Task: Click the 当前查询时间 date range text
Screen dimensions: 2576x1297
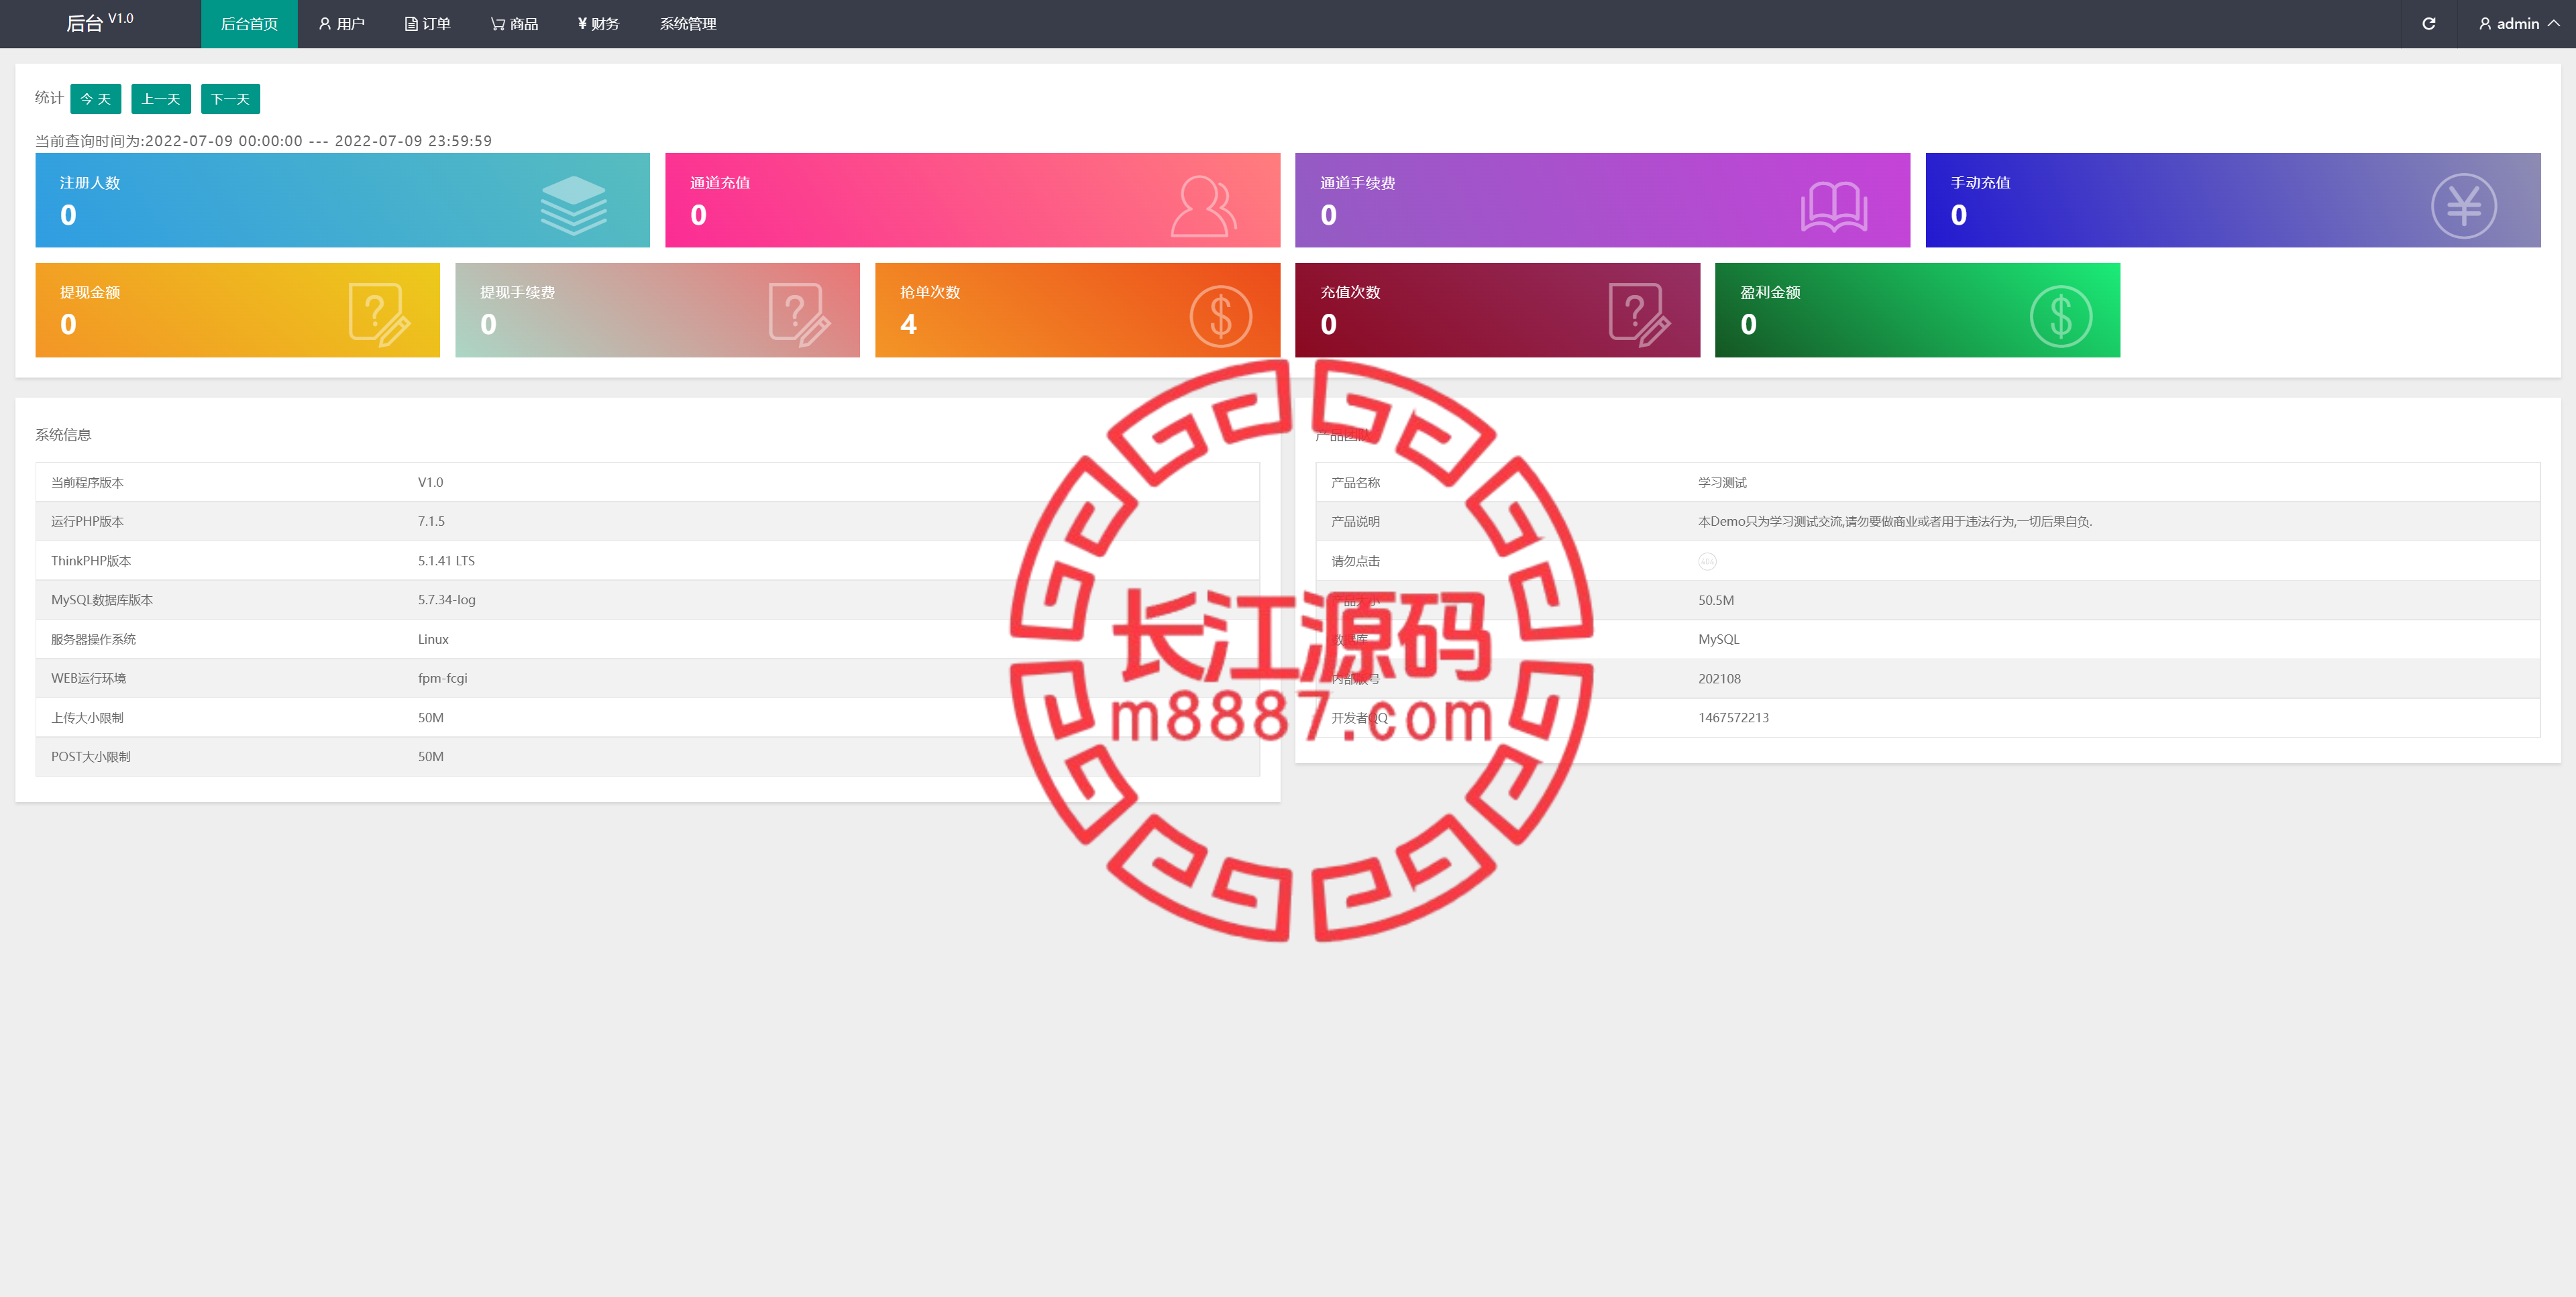Action: pyautogui.click(x=263, y=141)
